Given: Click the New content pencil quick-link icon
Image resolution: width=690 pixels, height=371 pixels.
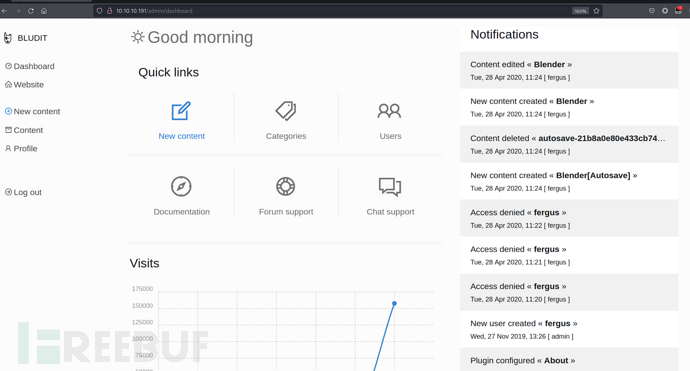Looking at the screenshot, I should (181, 111).
